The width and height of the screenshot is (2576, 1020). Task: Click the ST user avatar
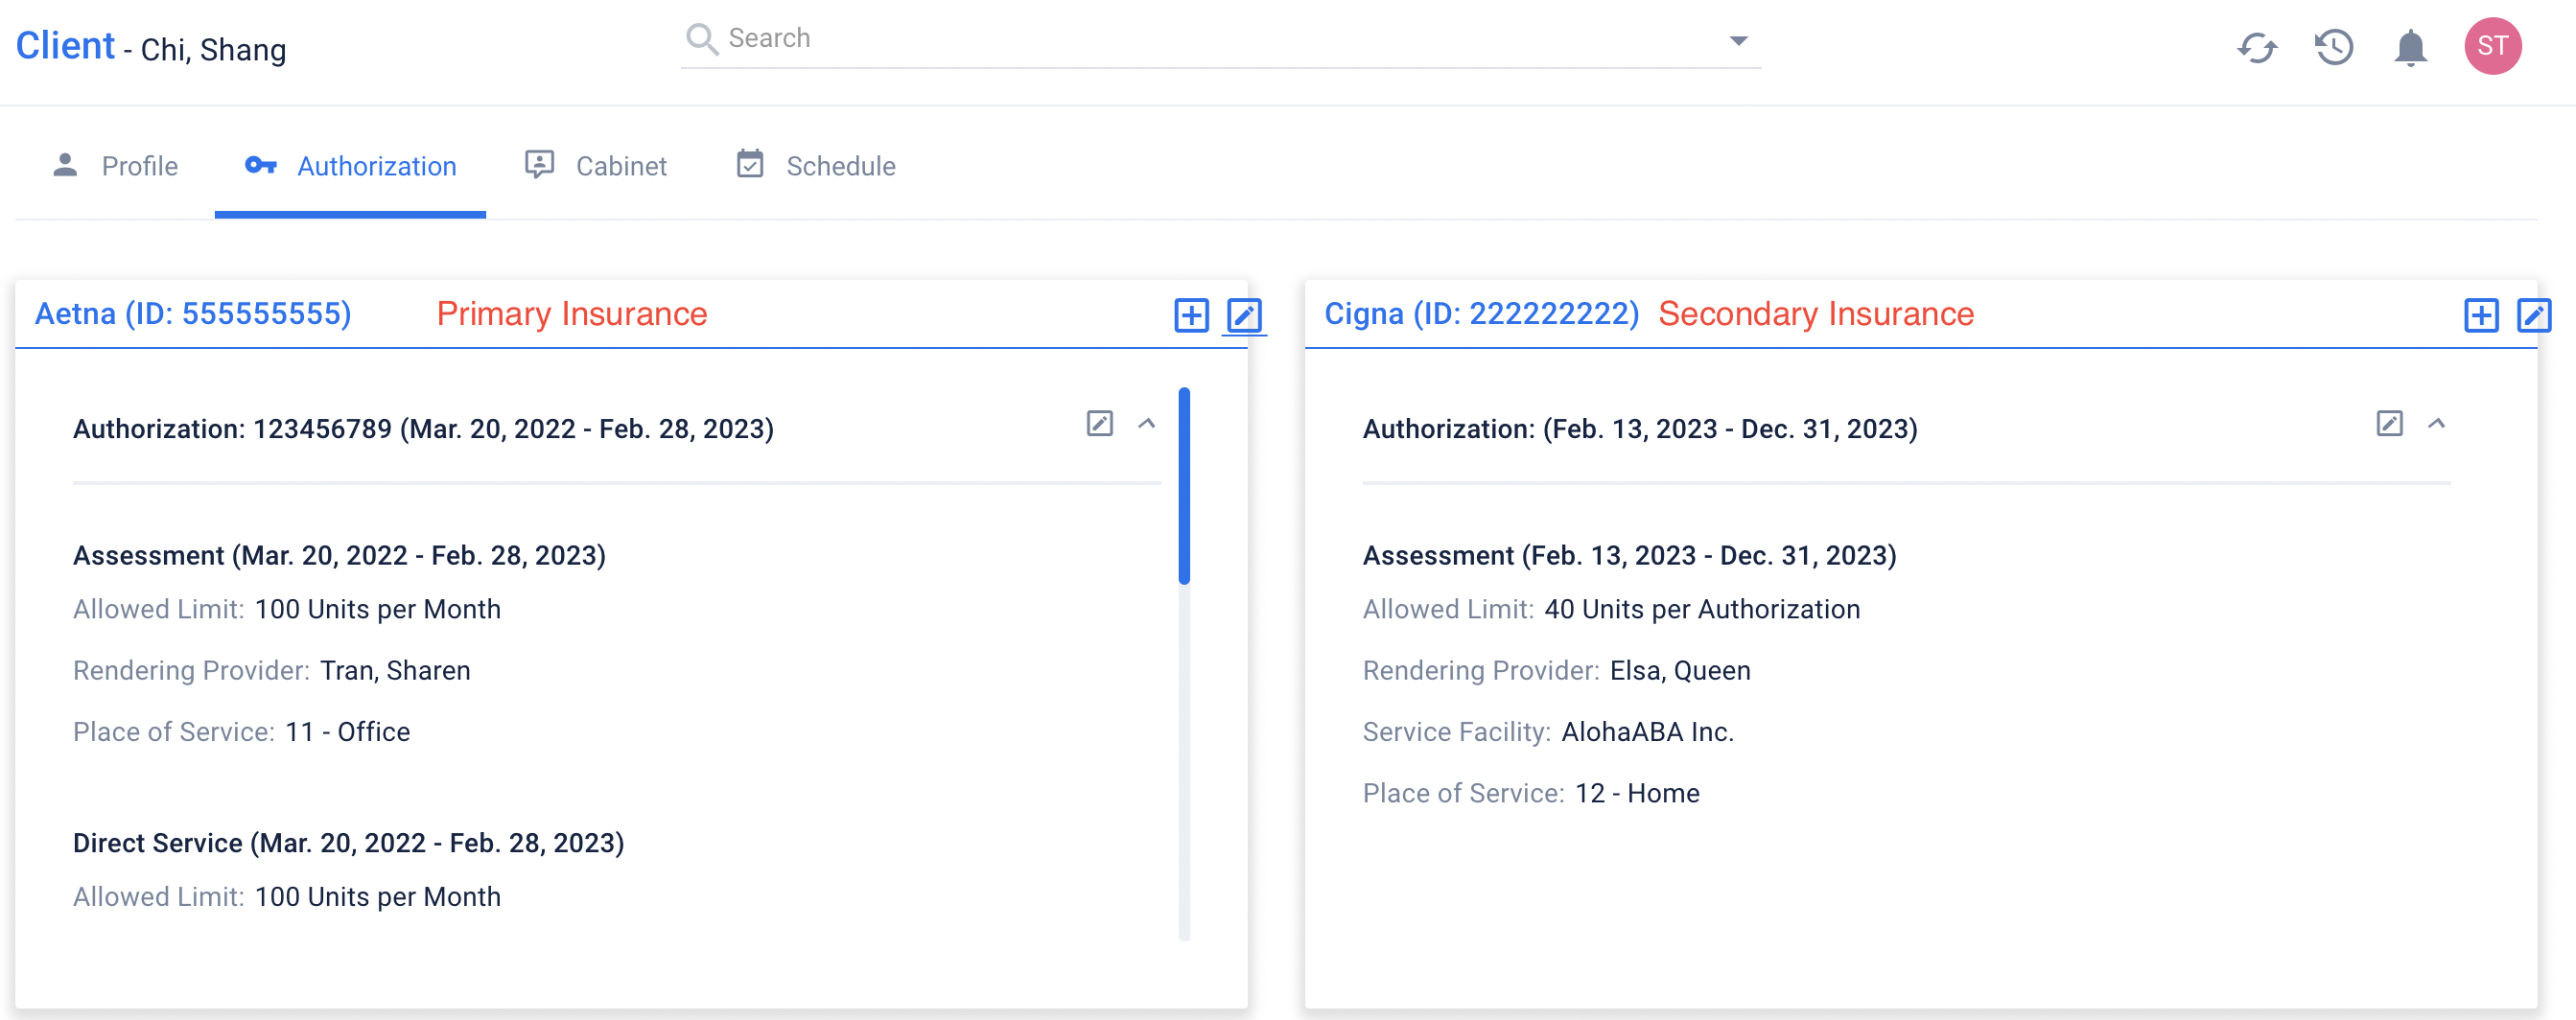pyautogui.click(x=2494, y=47)
